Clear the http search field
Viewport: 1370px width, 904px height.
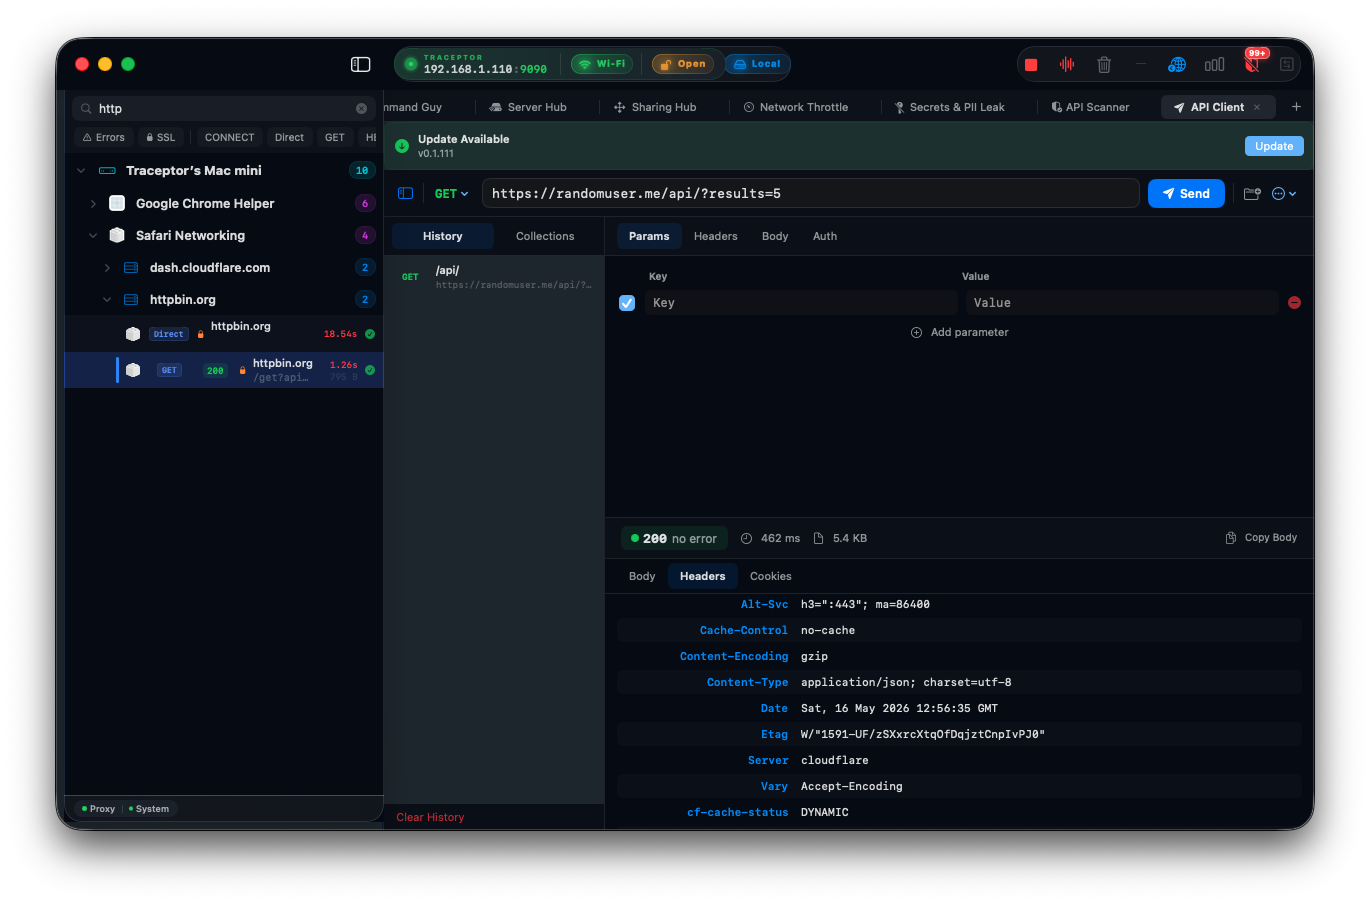(361, 108)
